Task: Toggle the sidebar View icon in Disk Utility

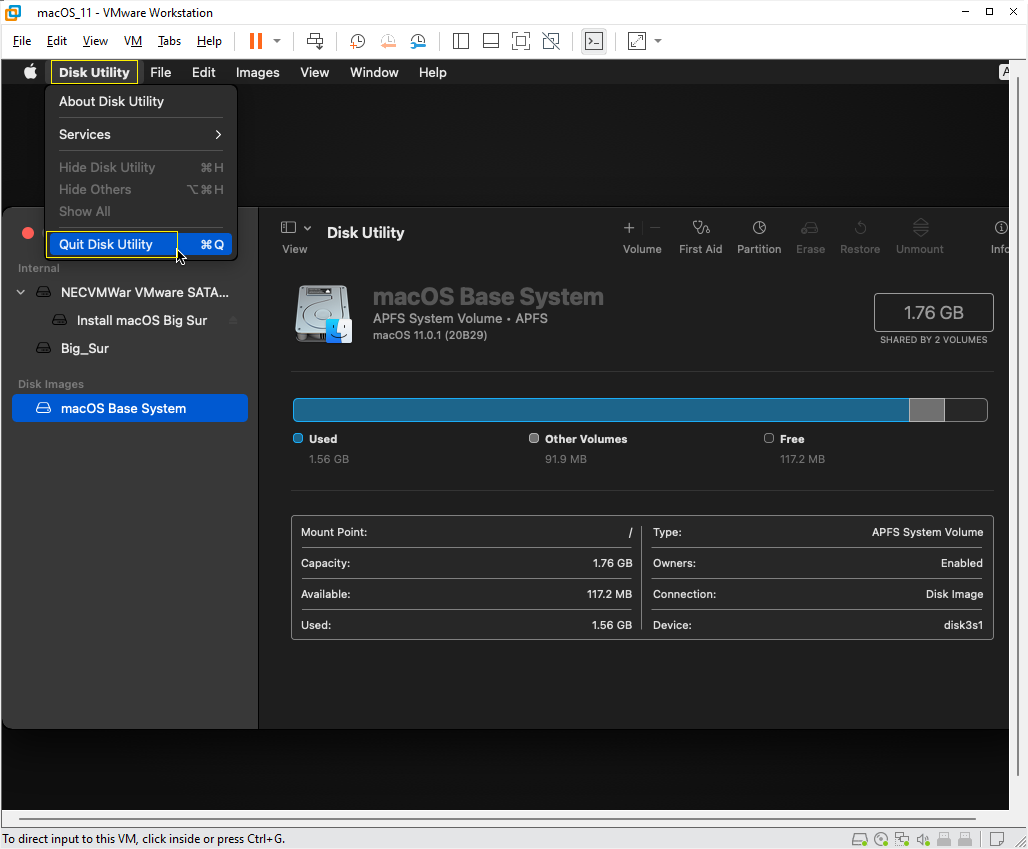Action: tap(288, 227)
